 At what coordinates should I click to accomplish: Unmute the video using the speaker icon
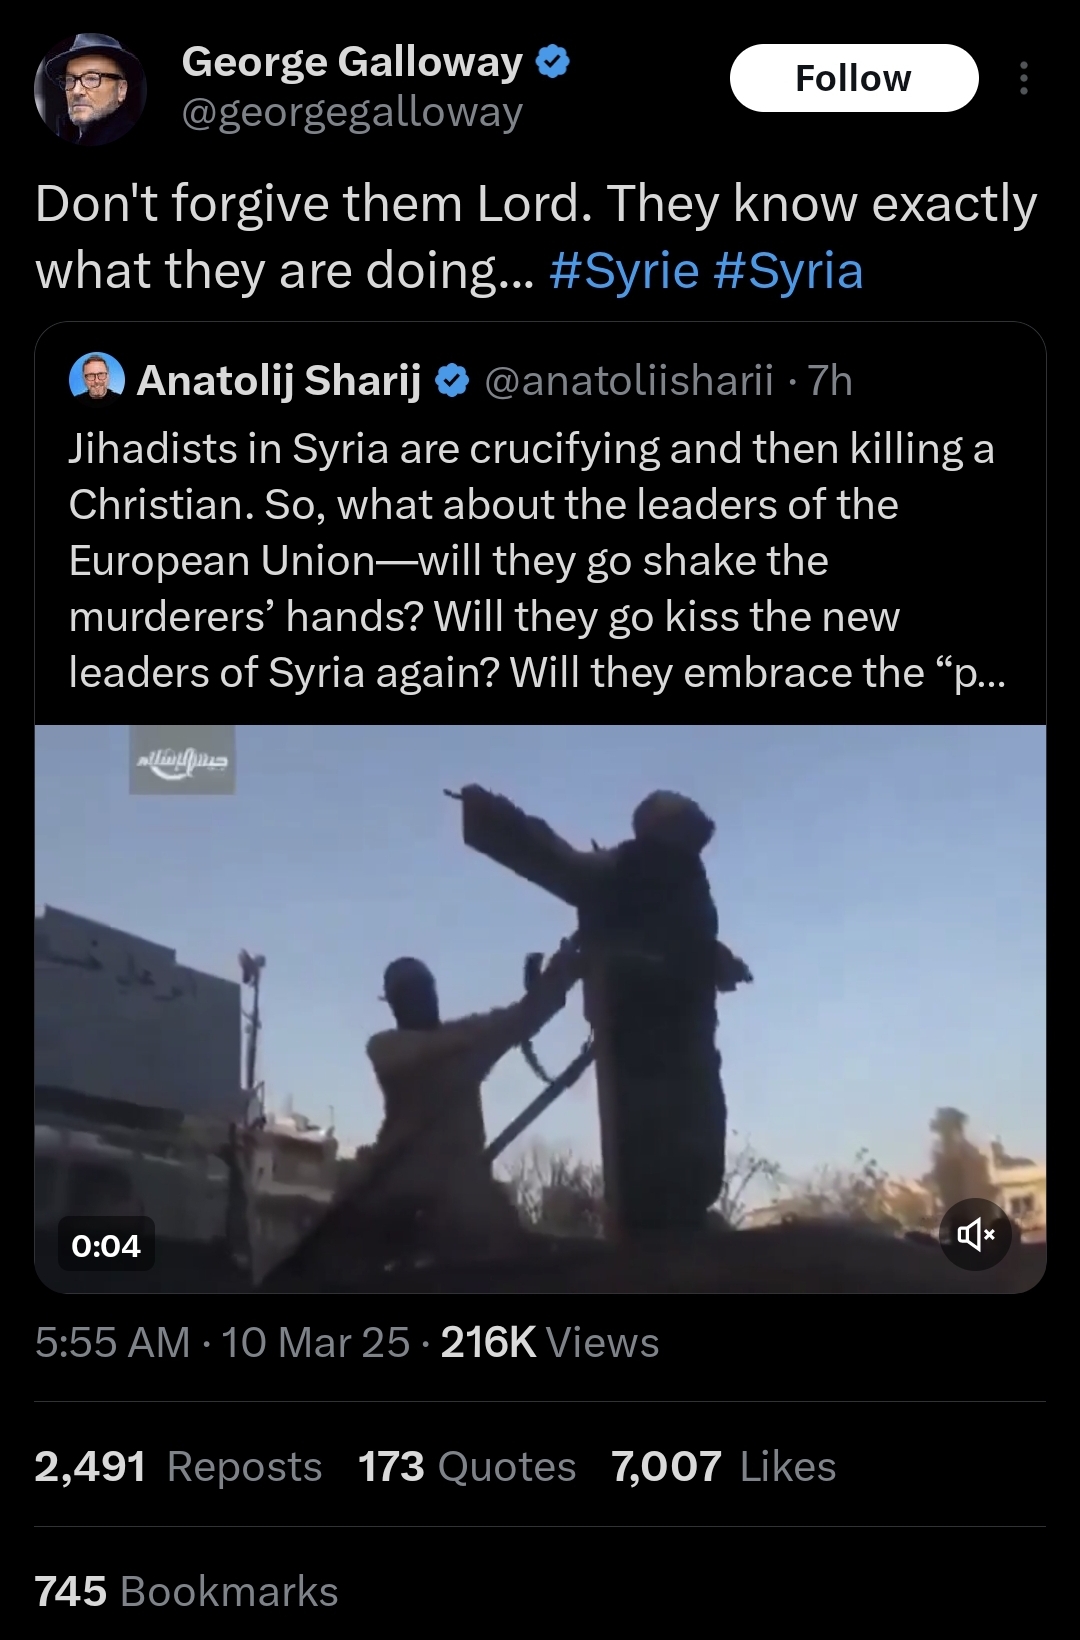(x=977, y=1236)
